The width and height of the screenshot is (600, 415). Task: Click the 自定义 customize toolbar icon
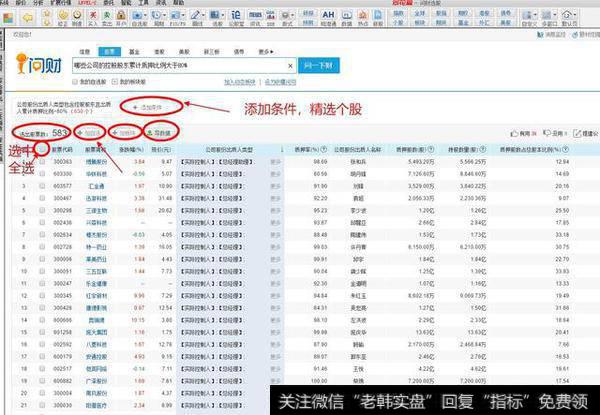528,18
